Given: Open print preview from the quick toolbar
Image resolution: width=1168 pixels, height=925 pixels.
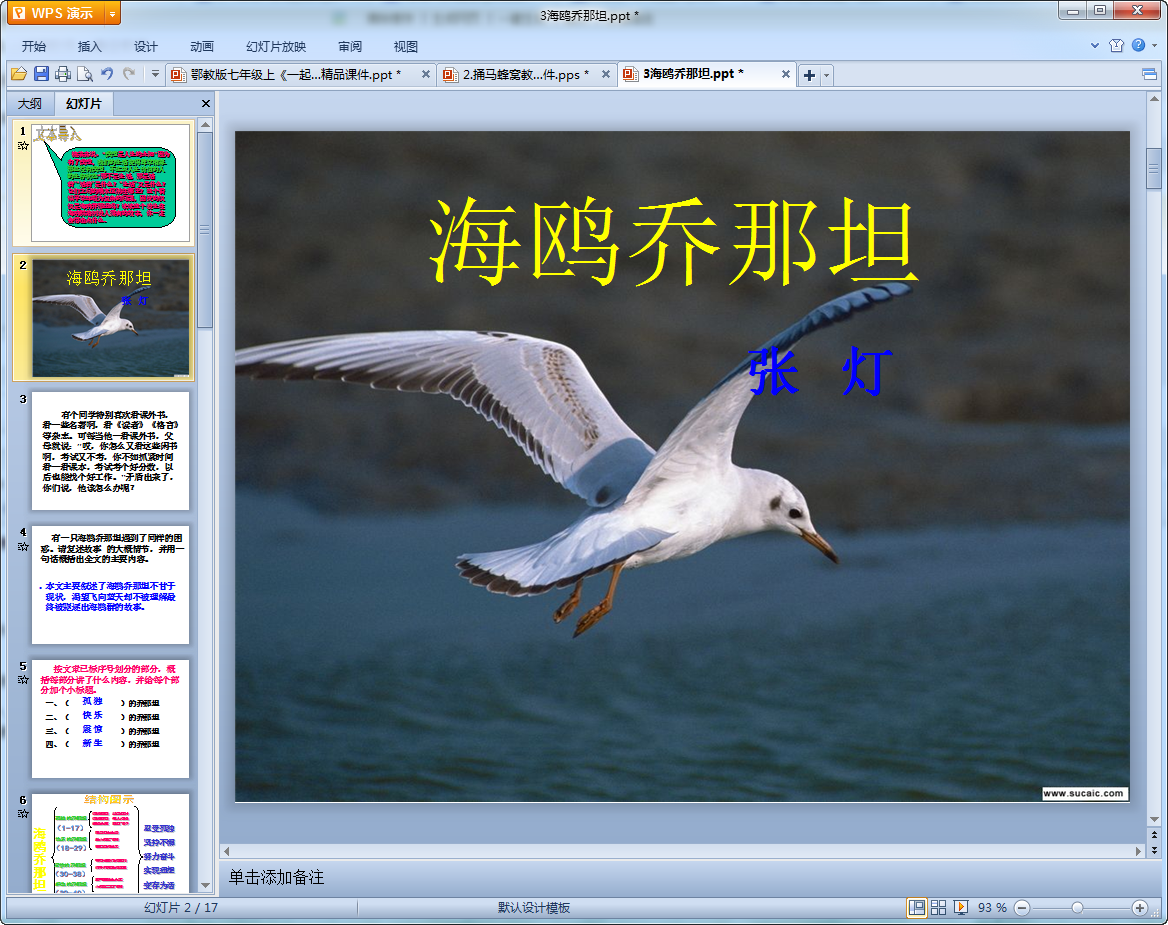Looking at the screenshot, I should (85, 74).
